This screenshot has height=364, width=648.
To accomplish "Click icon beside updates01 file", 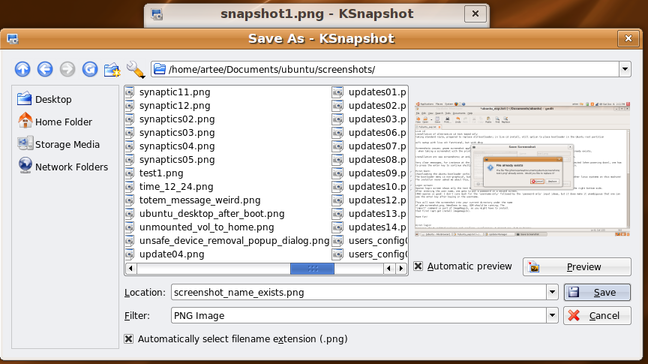I will [338, 92].
